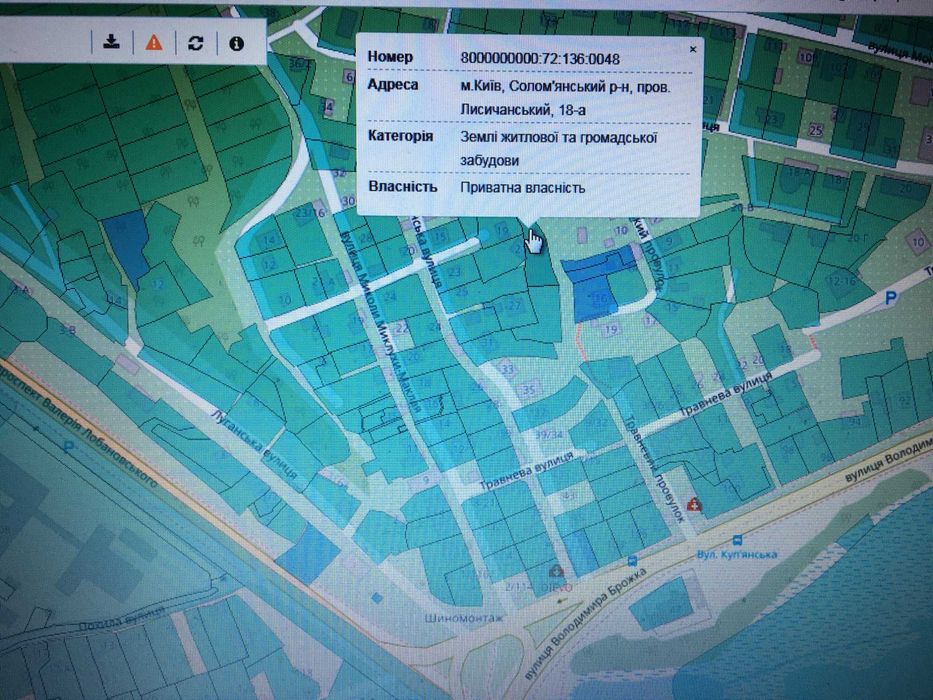Click the red medical marker near Травневий провулок

(x=693, y=505)
